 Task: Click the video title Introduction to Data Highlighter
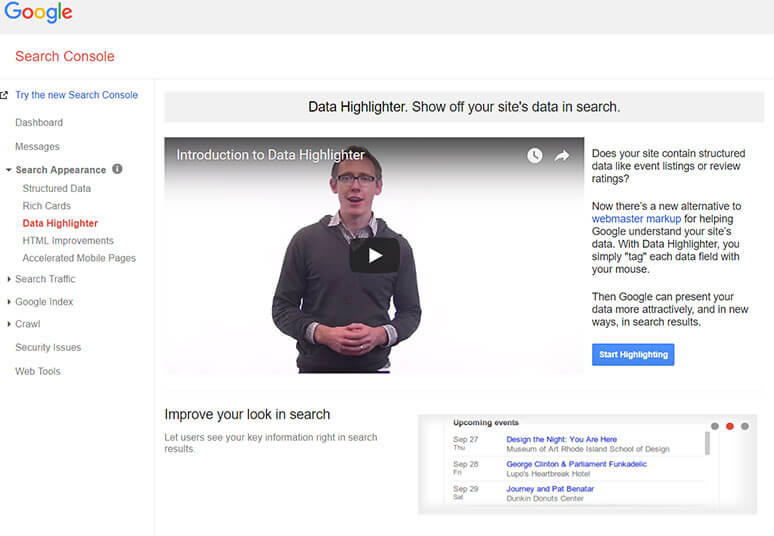click(x=271, y=155)
